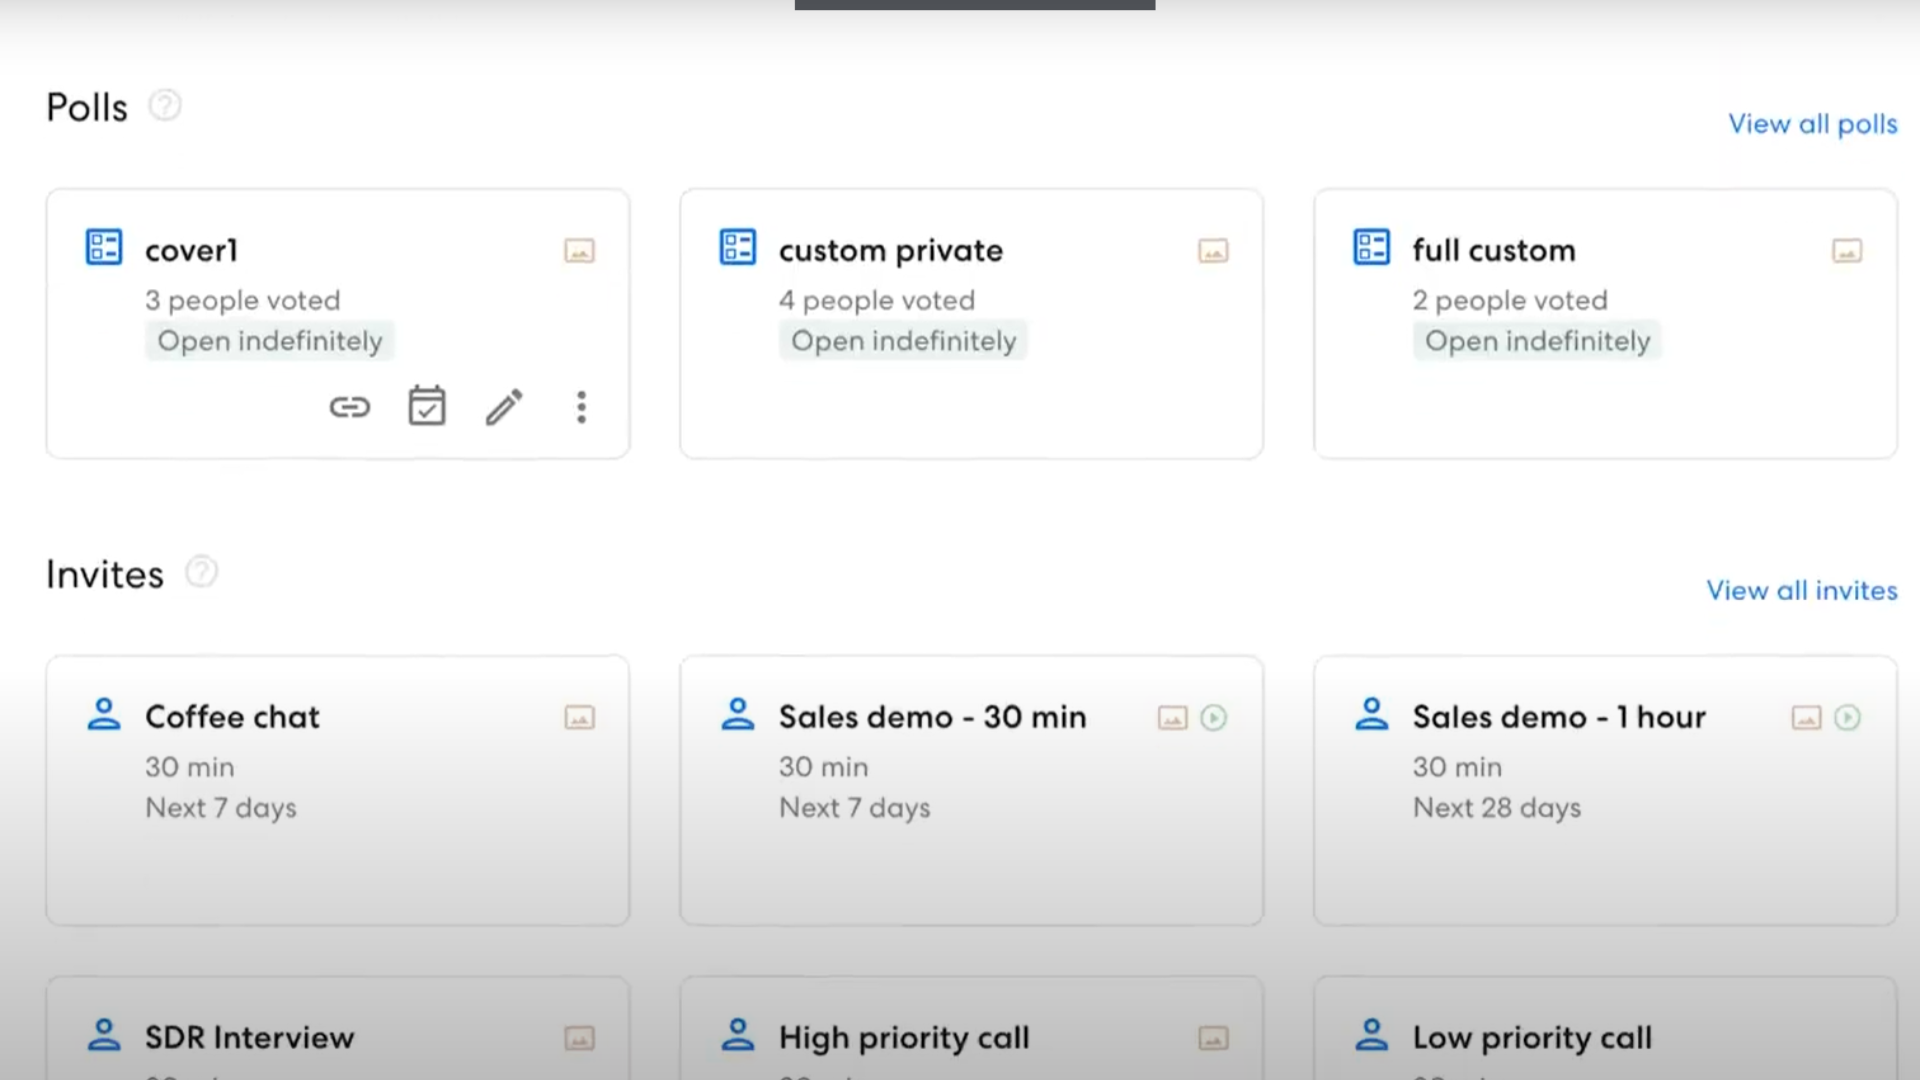The image size is (1920, 1080).
Task: Click the cover image icon on cover1 card
Action: [580, 251]
